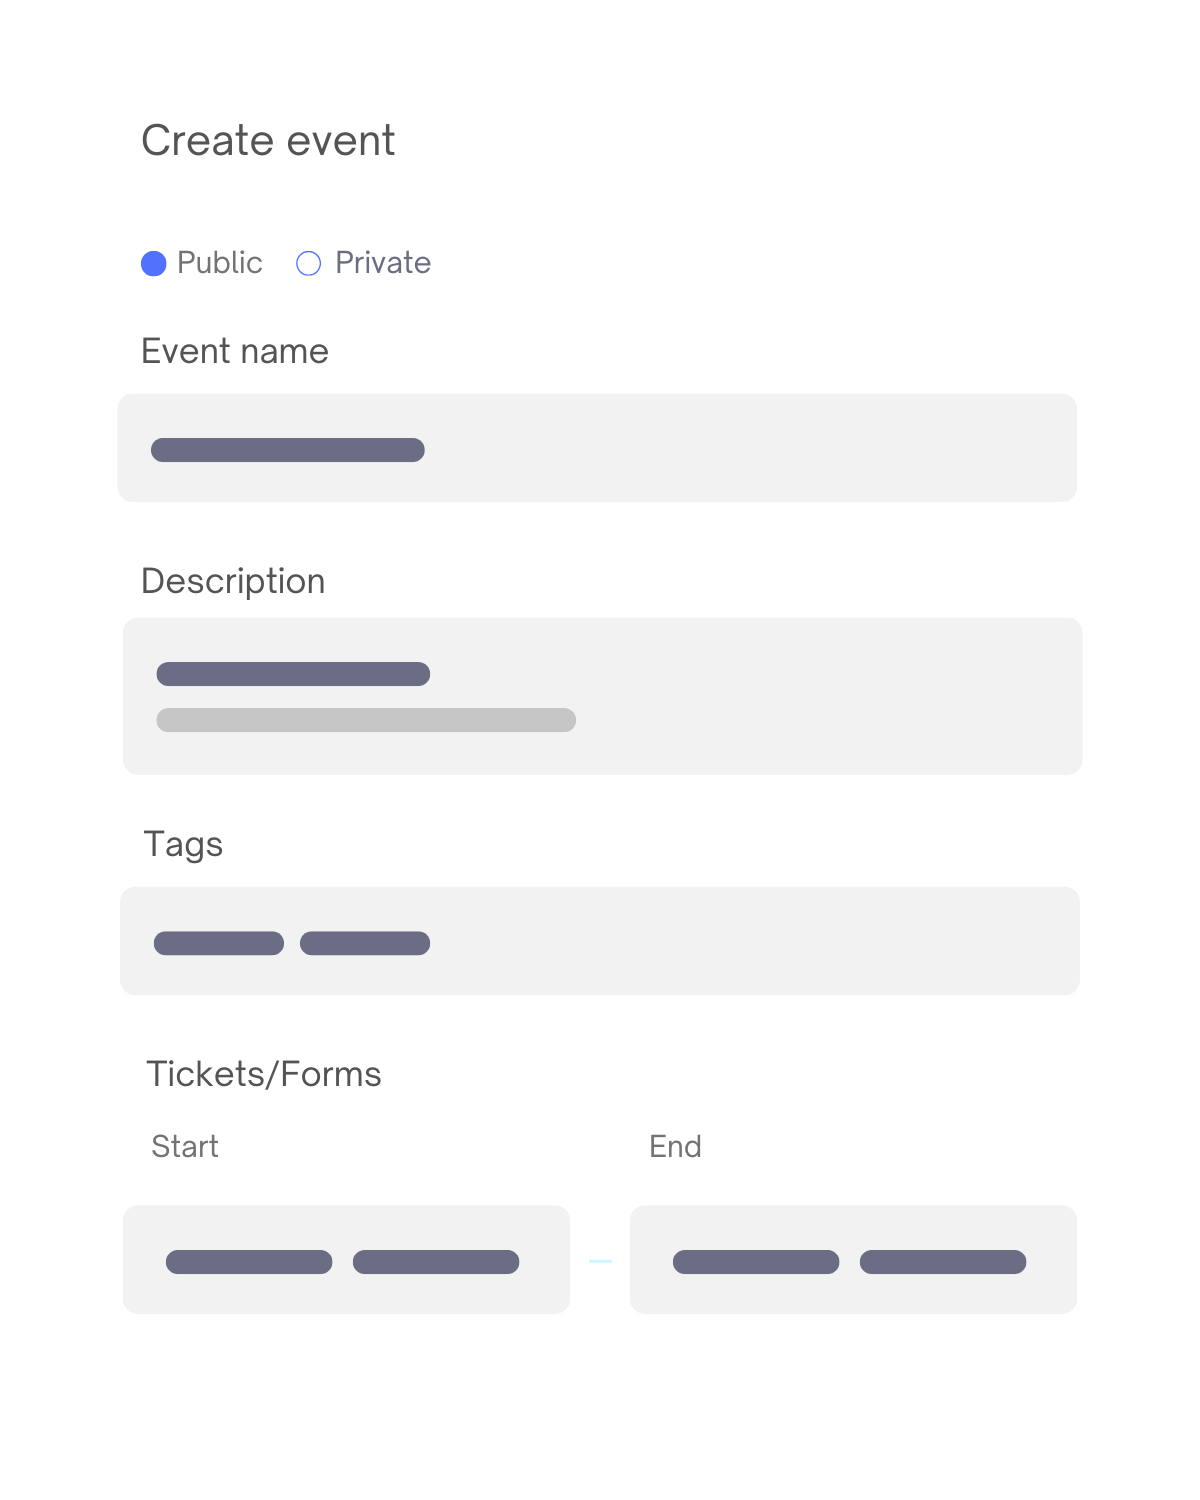Viewport: 1200px width, 1500px height.
Task: Click the End date placeholder pill
Action: (x=756, y=1262)
